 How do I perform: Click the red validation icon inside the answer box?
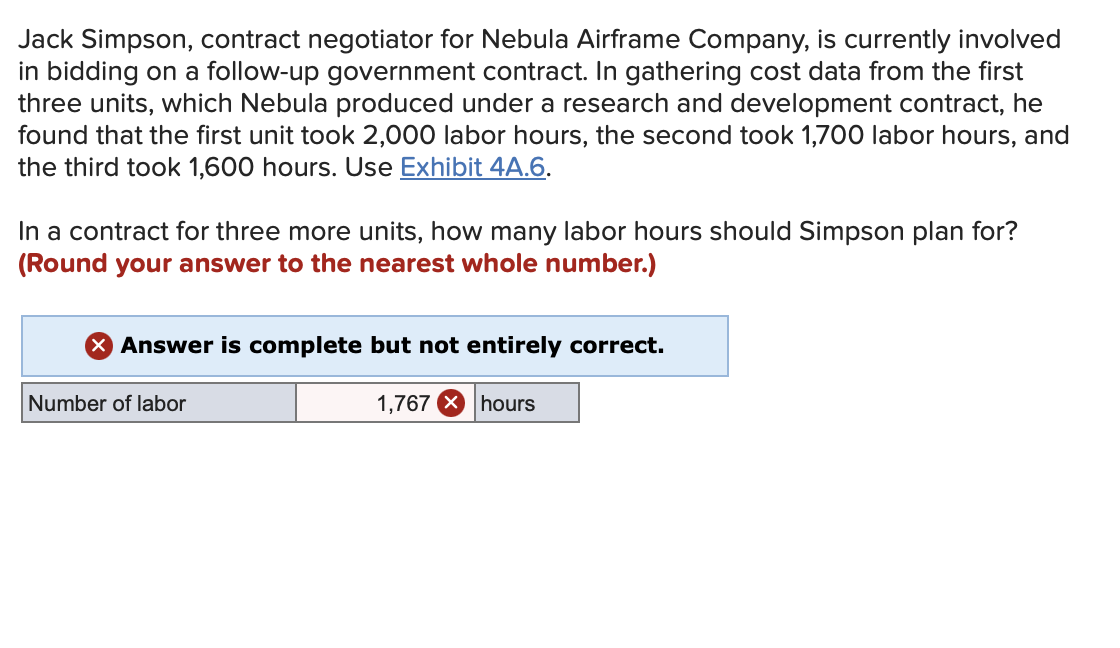(x=453, y=403)
